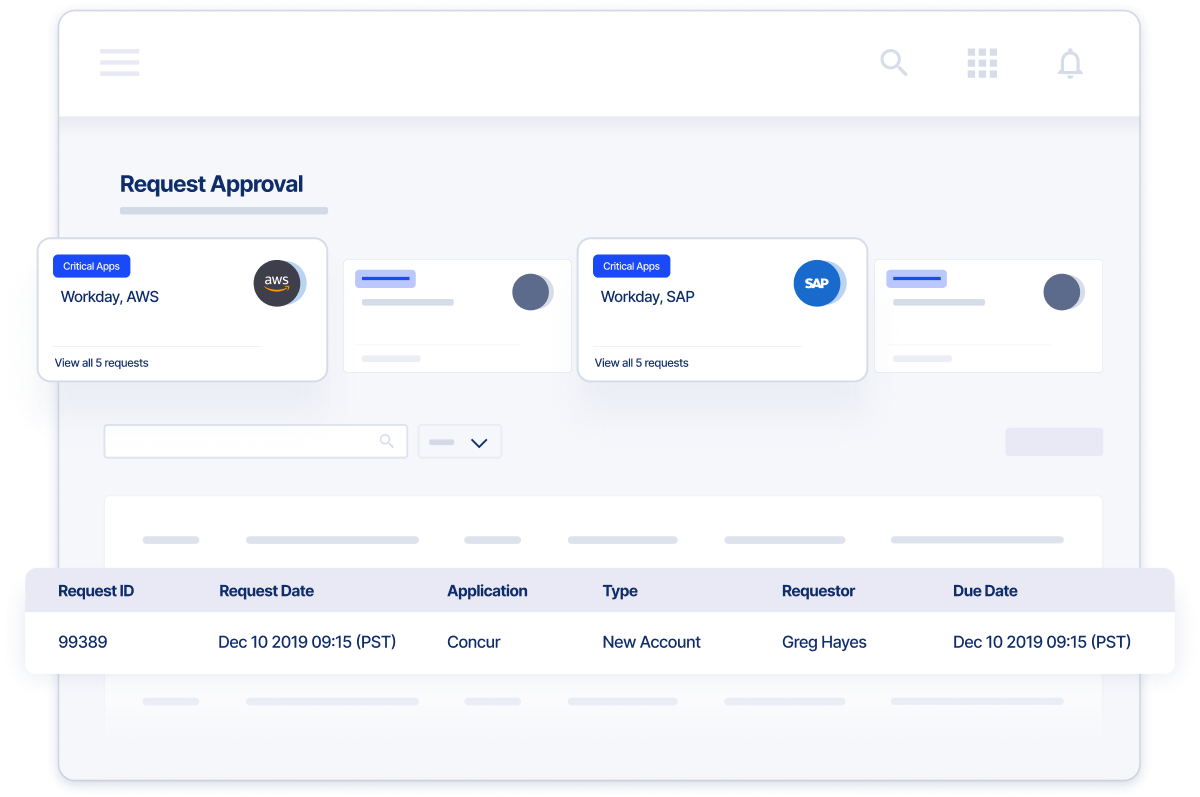Click Critical Apps badge on Workday, SAP card
The image size is (1200, 797).
(x=631, y=266)
